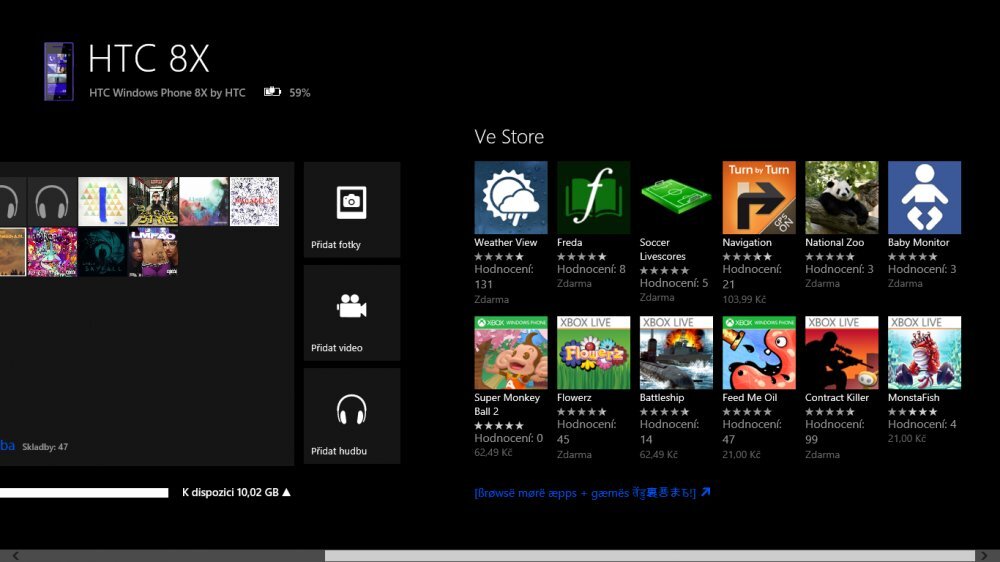The width and height of the screenshot is (1000, 562).
Task: Click the Ve Store heading
Action: (x=509, y=137)
